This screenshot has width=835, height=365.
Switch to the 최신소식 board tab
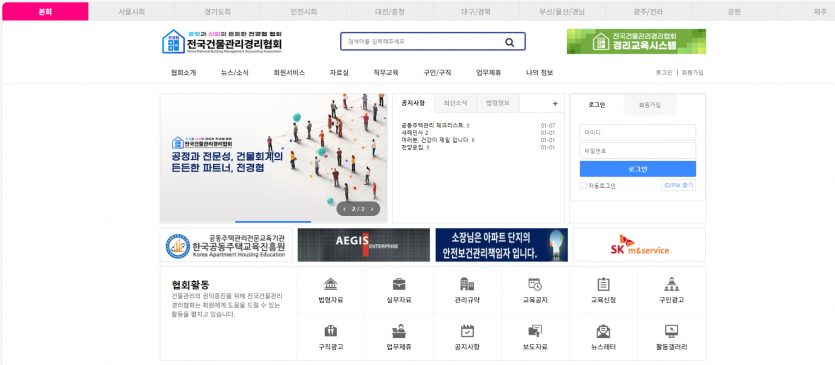pos(455,103)
